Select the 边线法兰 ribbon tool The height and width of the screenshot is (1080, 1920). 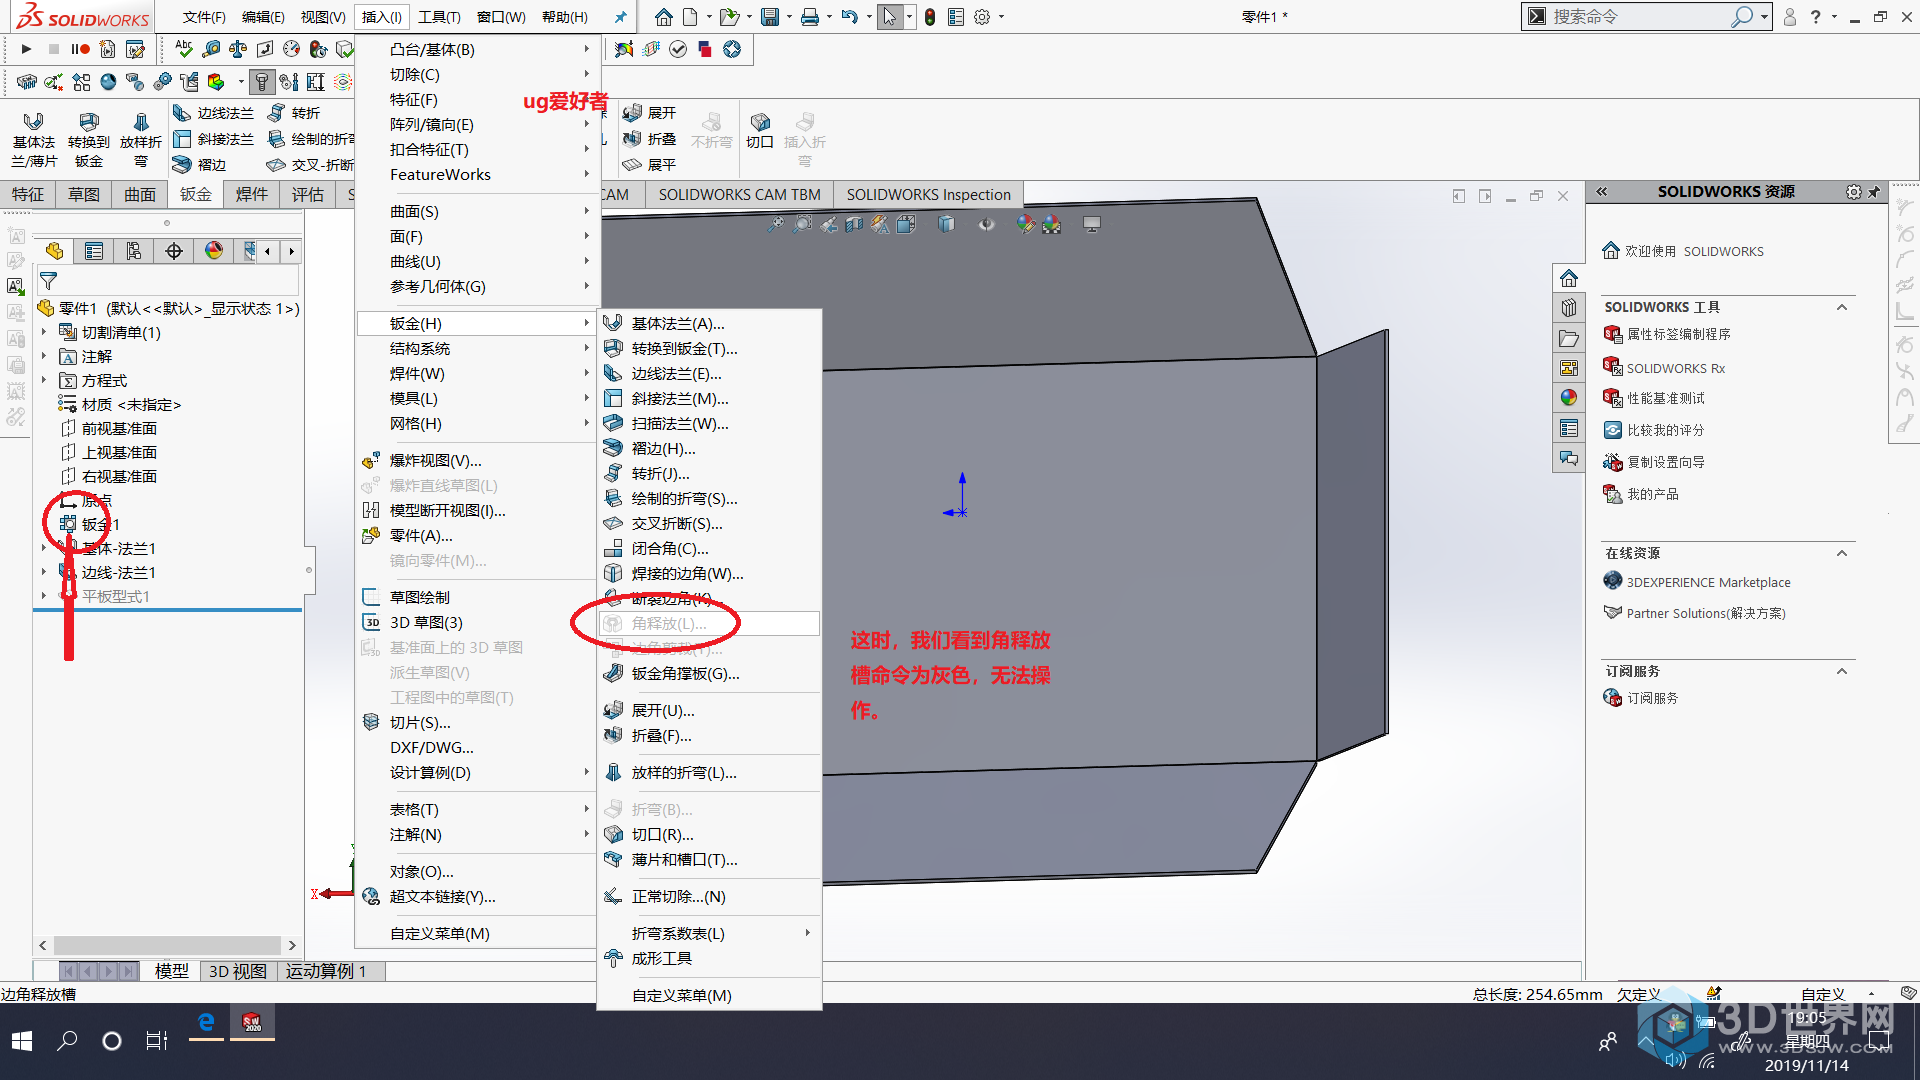(213, 113)
